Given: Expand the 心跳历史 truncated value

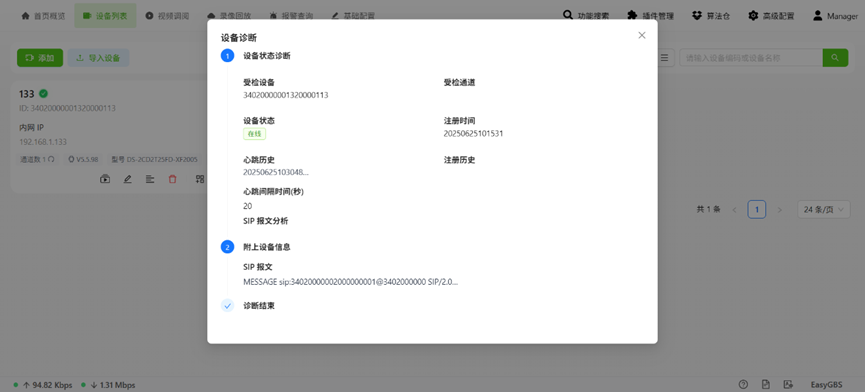Looking at the screenshot, I should (276, 172).
